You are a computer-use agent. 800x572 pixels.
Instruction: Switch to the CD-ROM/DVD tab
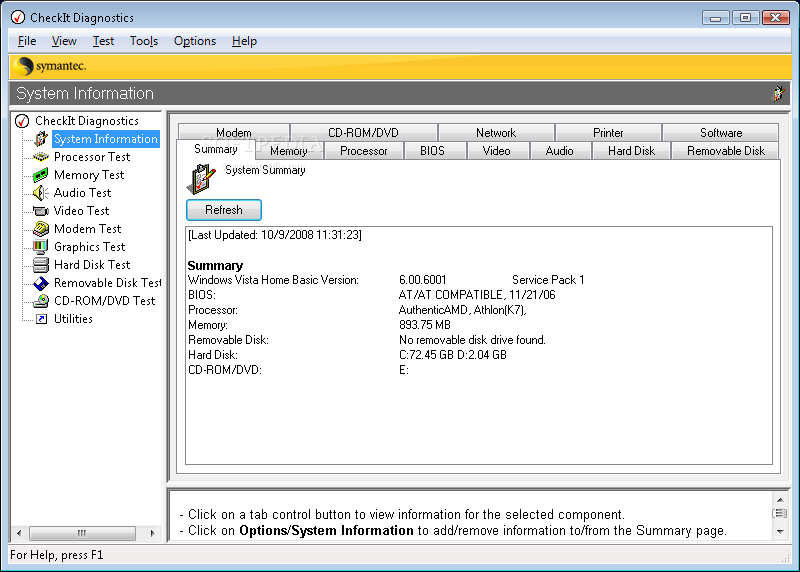(363, 133)
